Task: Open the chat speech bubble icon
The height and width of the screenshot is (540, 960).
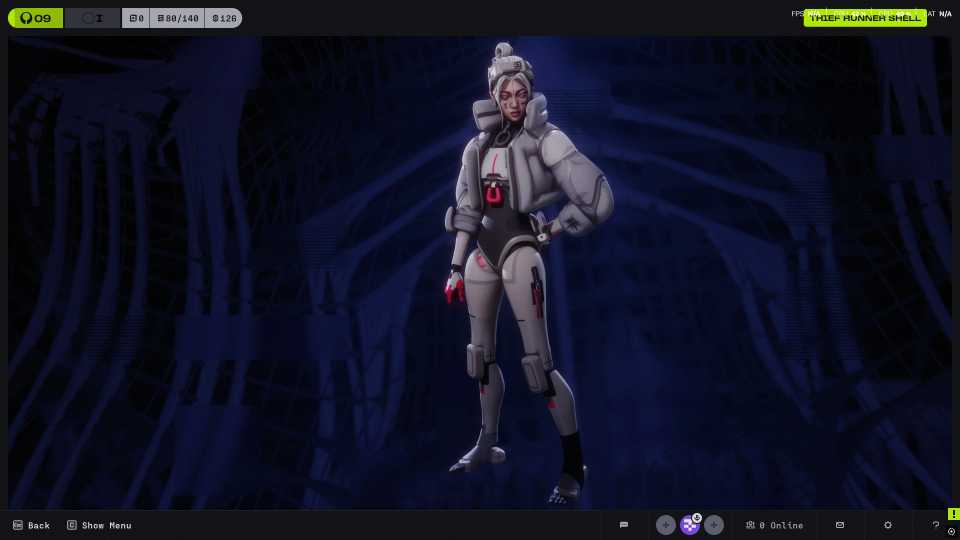Action: (x=624, y=525)
